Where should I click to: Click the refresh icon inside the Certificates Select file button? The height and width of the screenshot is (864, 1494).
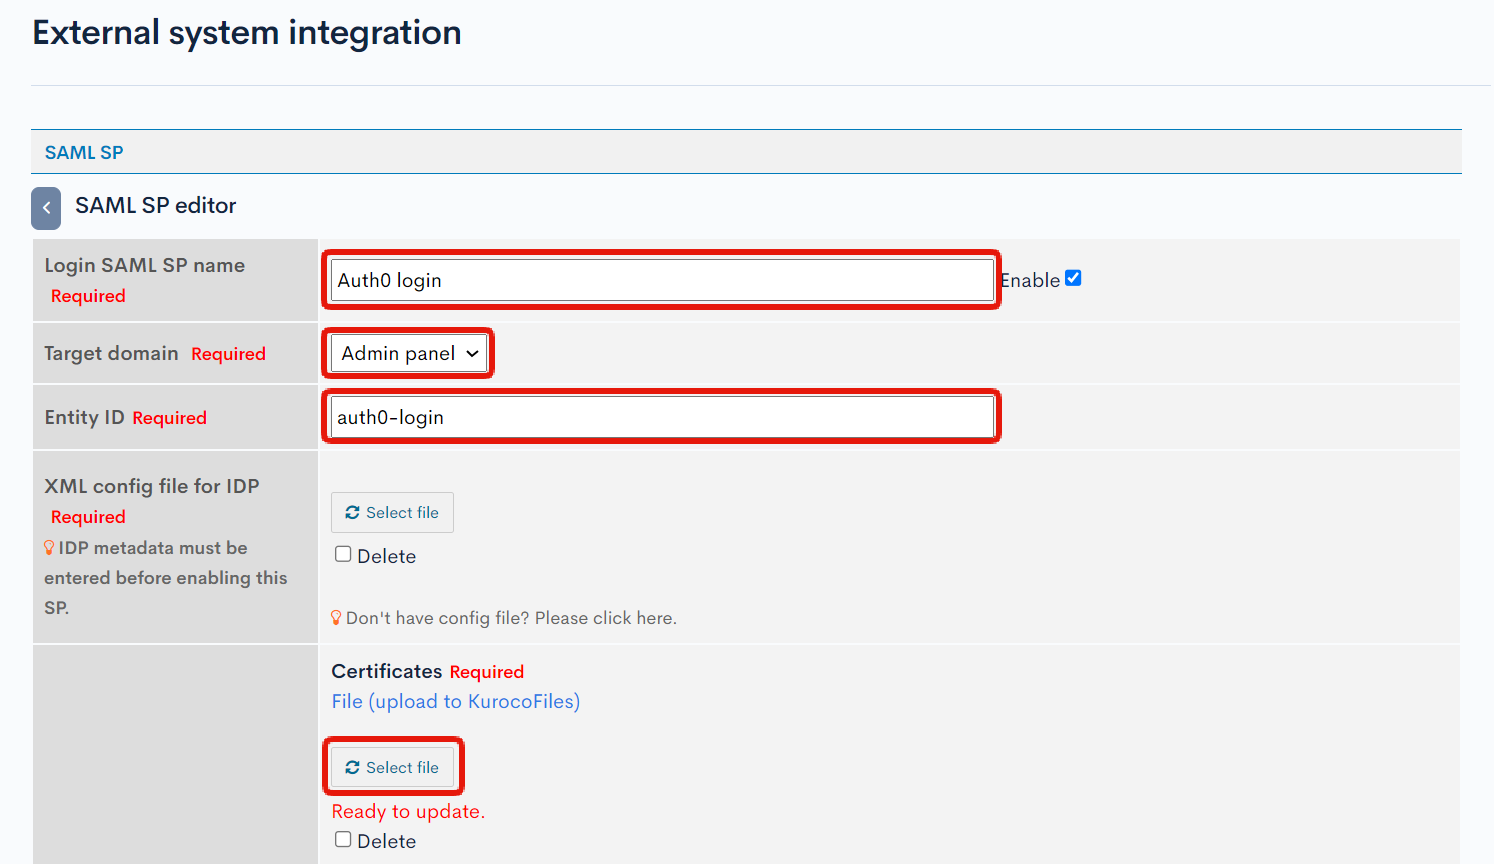pos(354,767)
